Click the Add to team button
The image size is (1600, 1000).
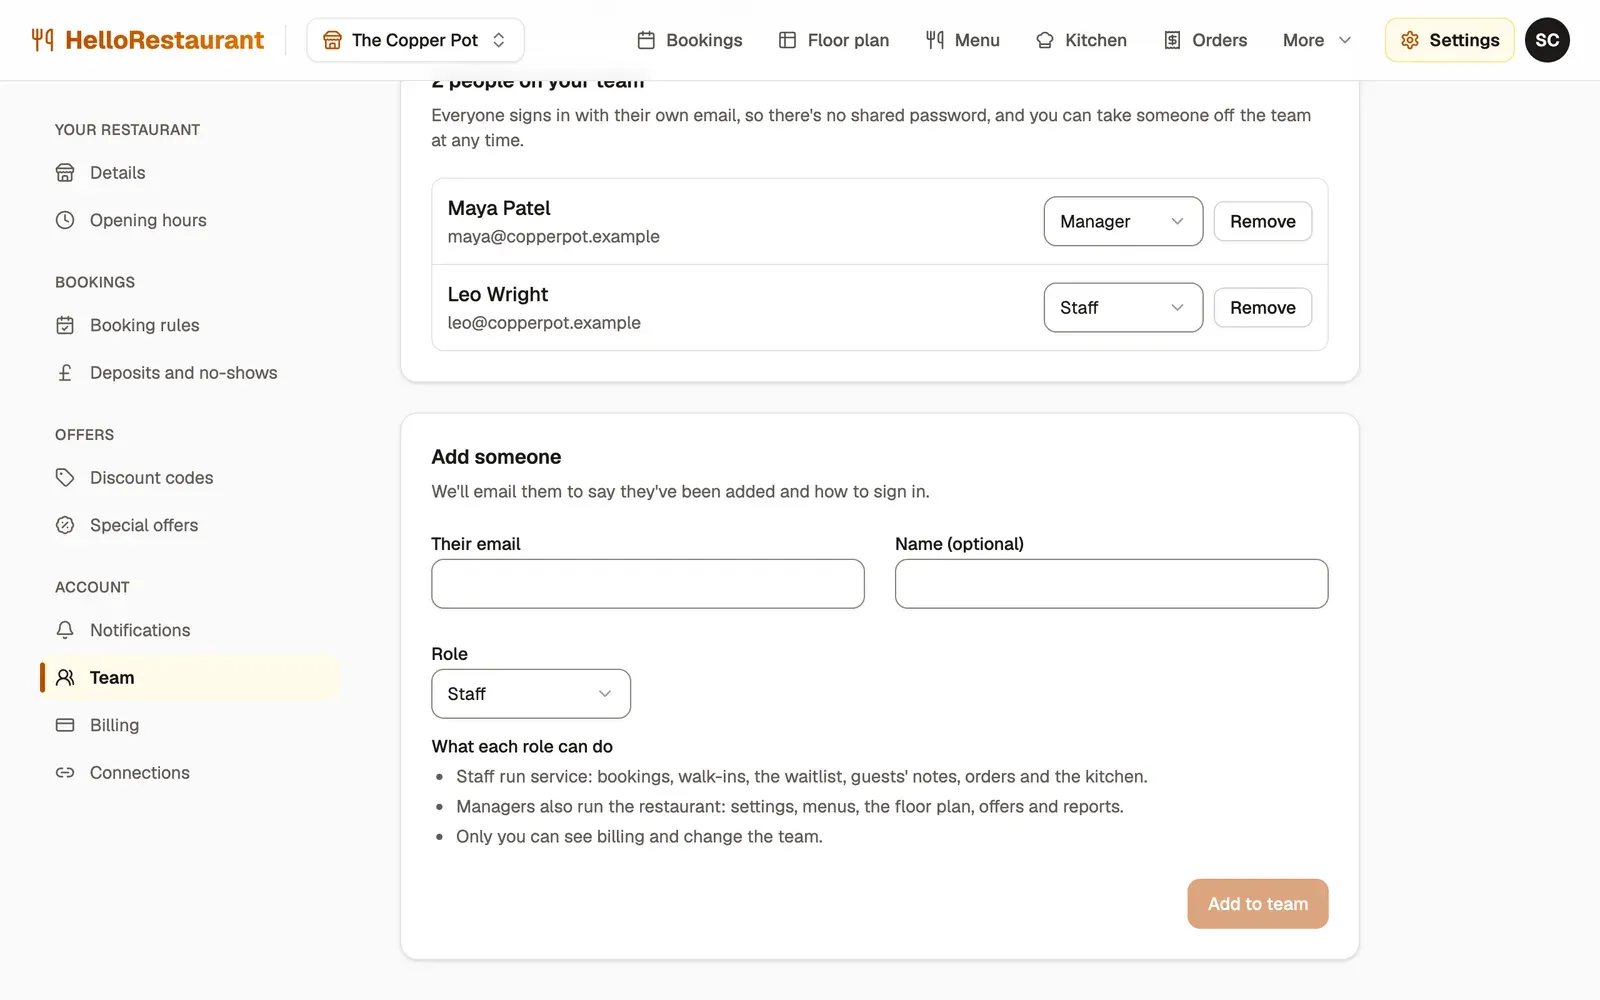pyautogui.click(x=1258, y=904)
